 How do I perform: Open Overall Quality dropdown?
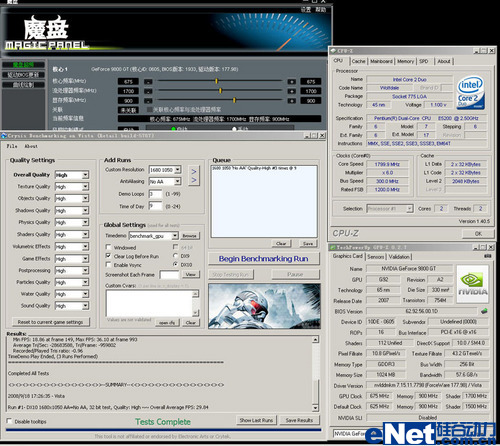click(85, 175)
